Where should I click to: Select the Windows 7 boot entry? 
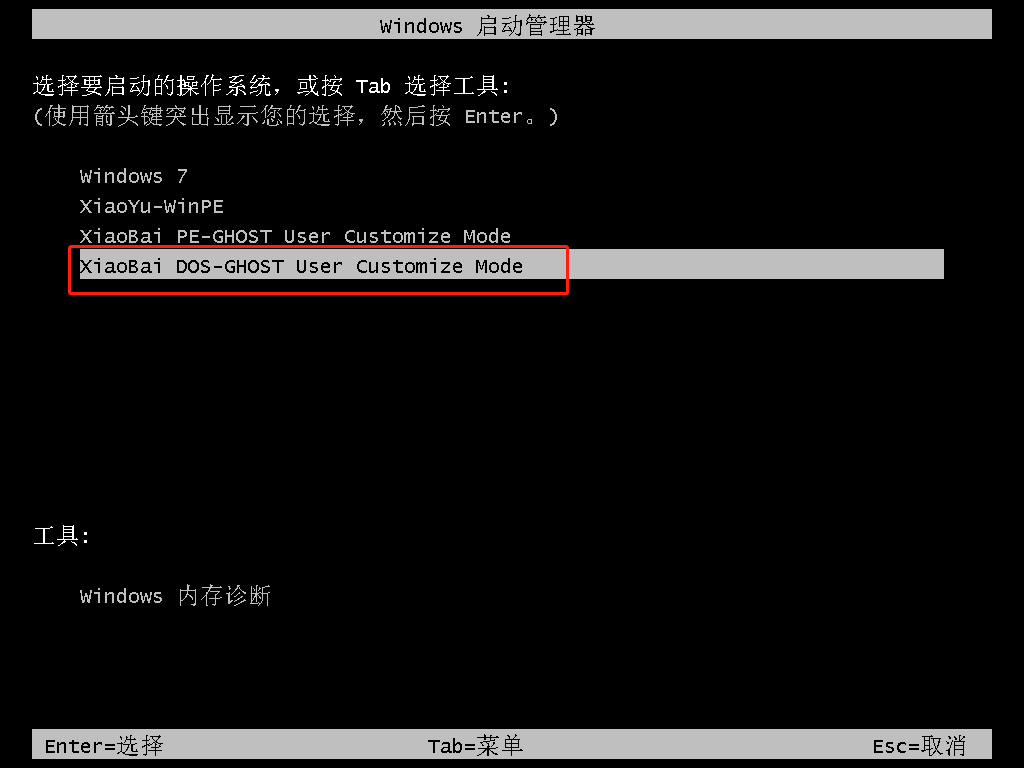pyautogui.click(x=133, y=176)
